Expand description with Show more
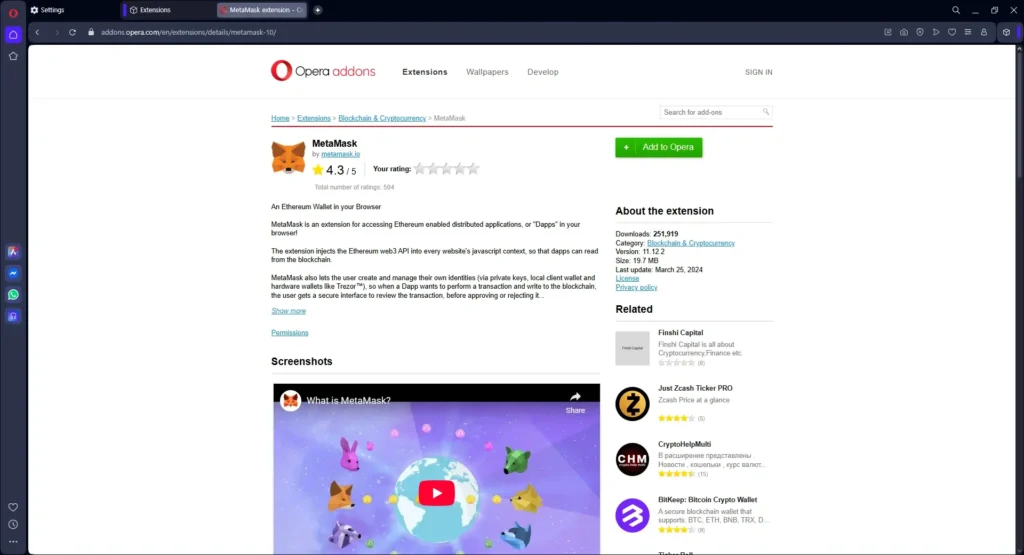The height and width of the screenshot is (555, 1024). pyautogui.click(x=289, y=311)
